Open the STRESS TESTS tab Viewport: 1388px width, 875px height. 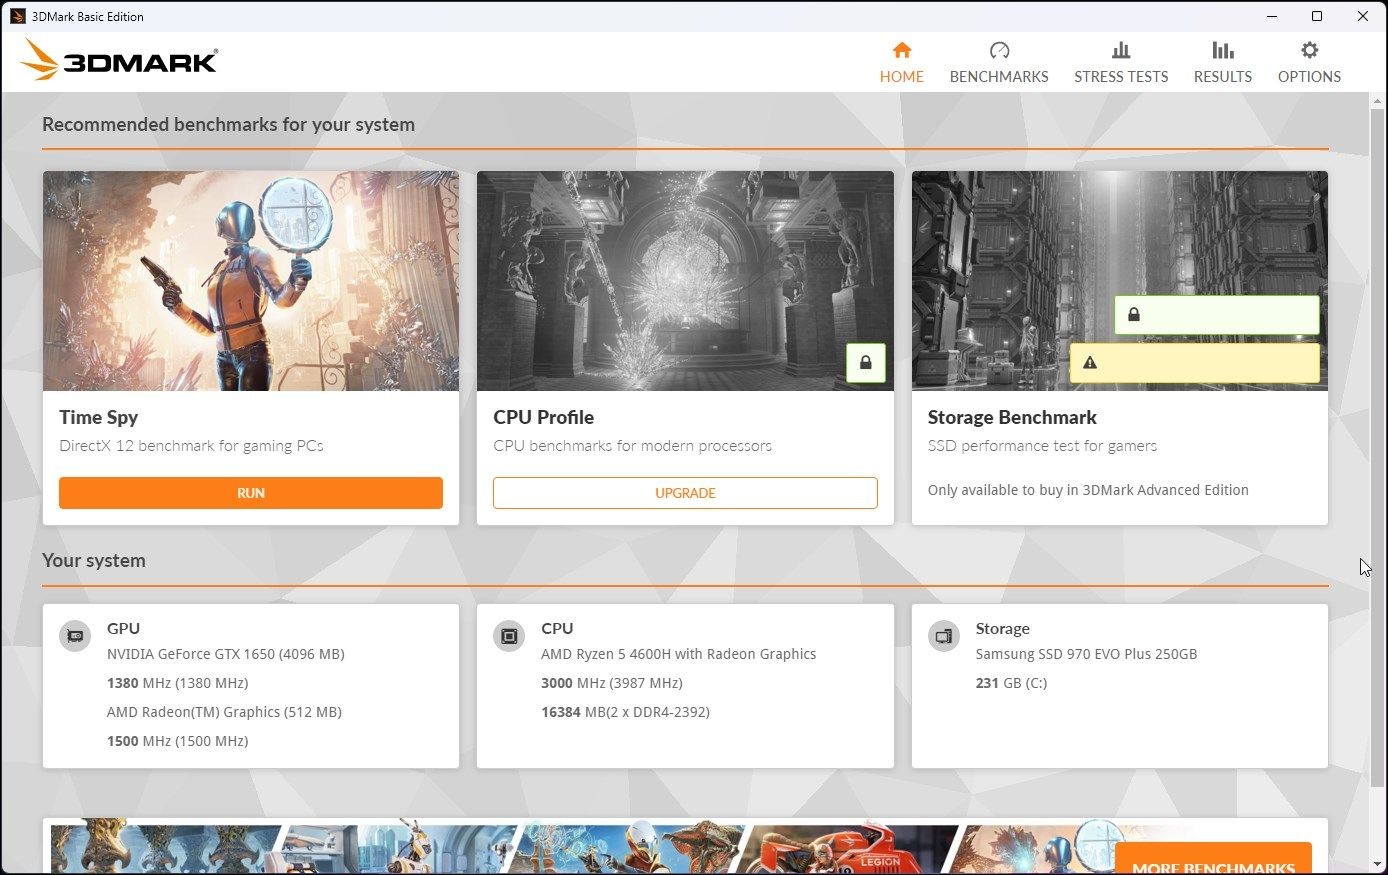1121,62
